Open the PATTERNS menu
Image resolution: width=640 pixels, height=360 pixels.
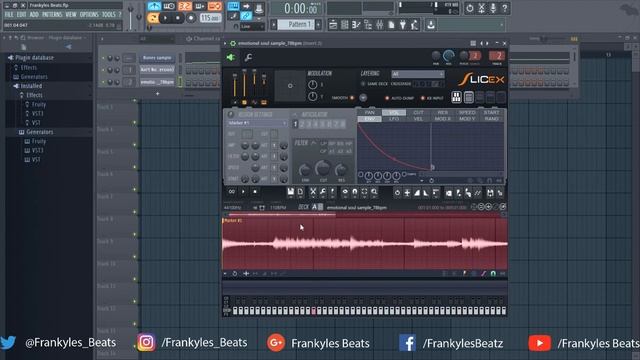click(x=52, y=15)
